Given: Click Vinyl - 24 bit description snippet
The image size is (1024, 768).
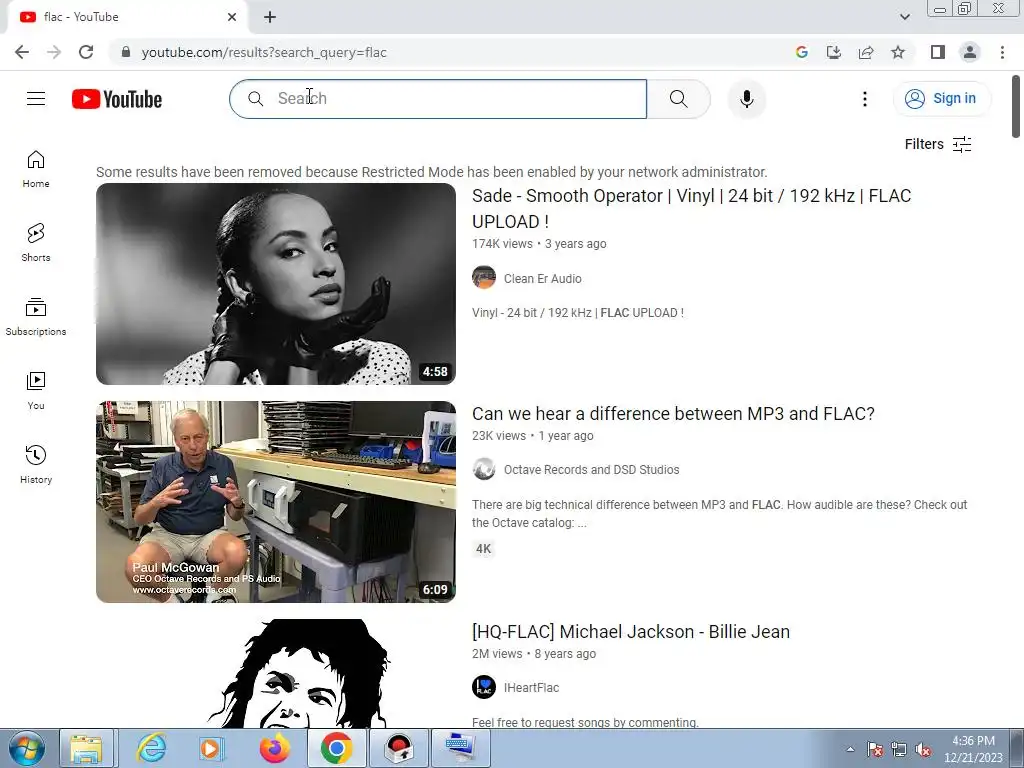Looking at the screenshot, I should point(578,313).
